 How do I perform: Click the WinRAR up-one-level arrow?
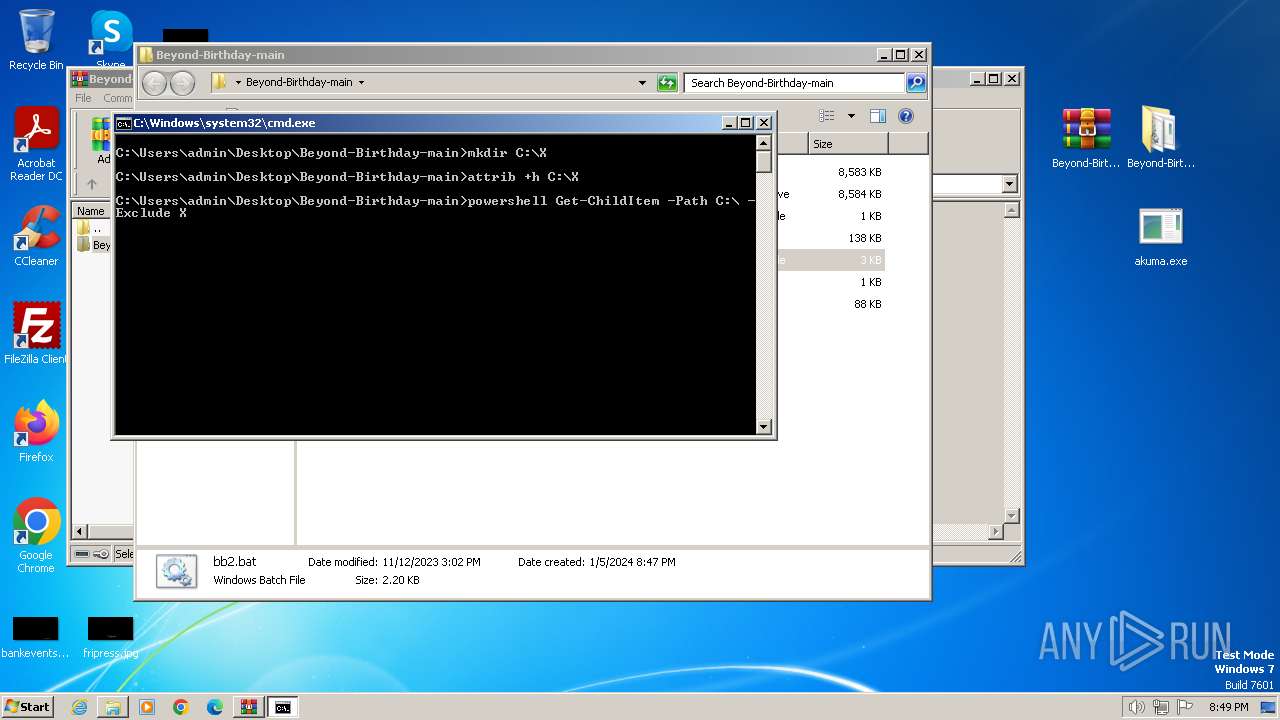click(x=92, y=184)
